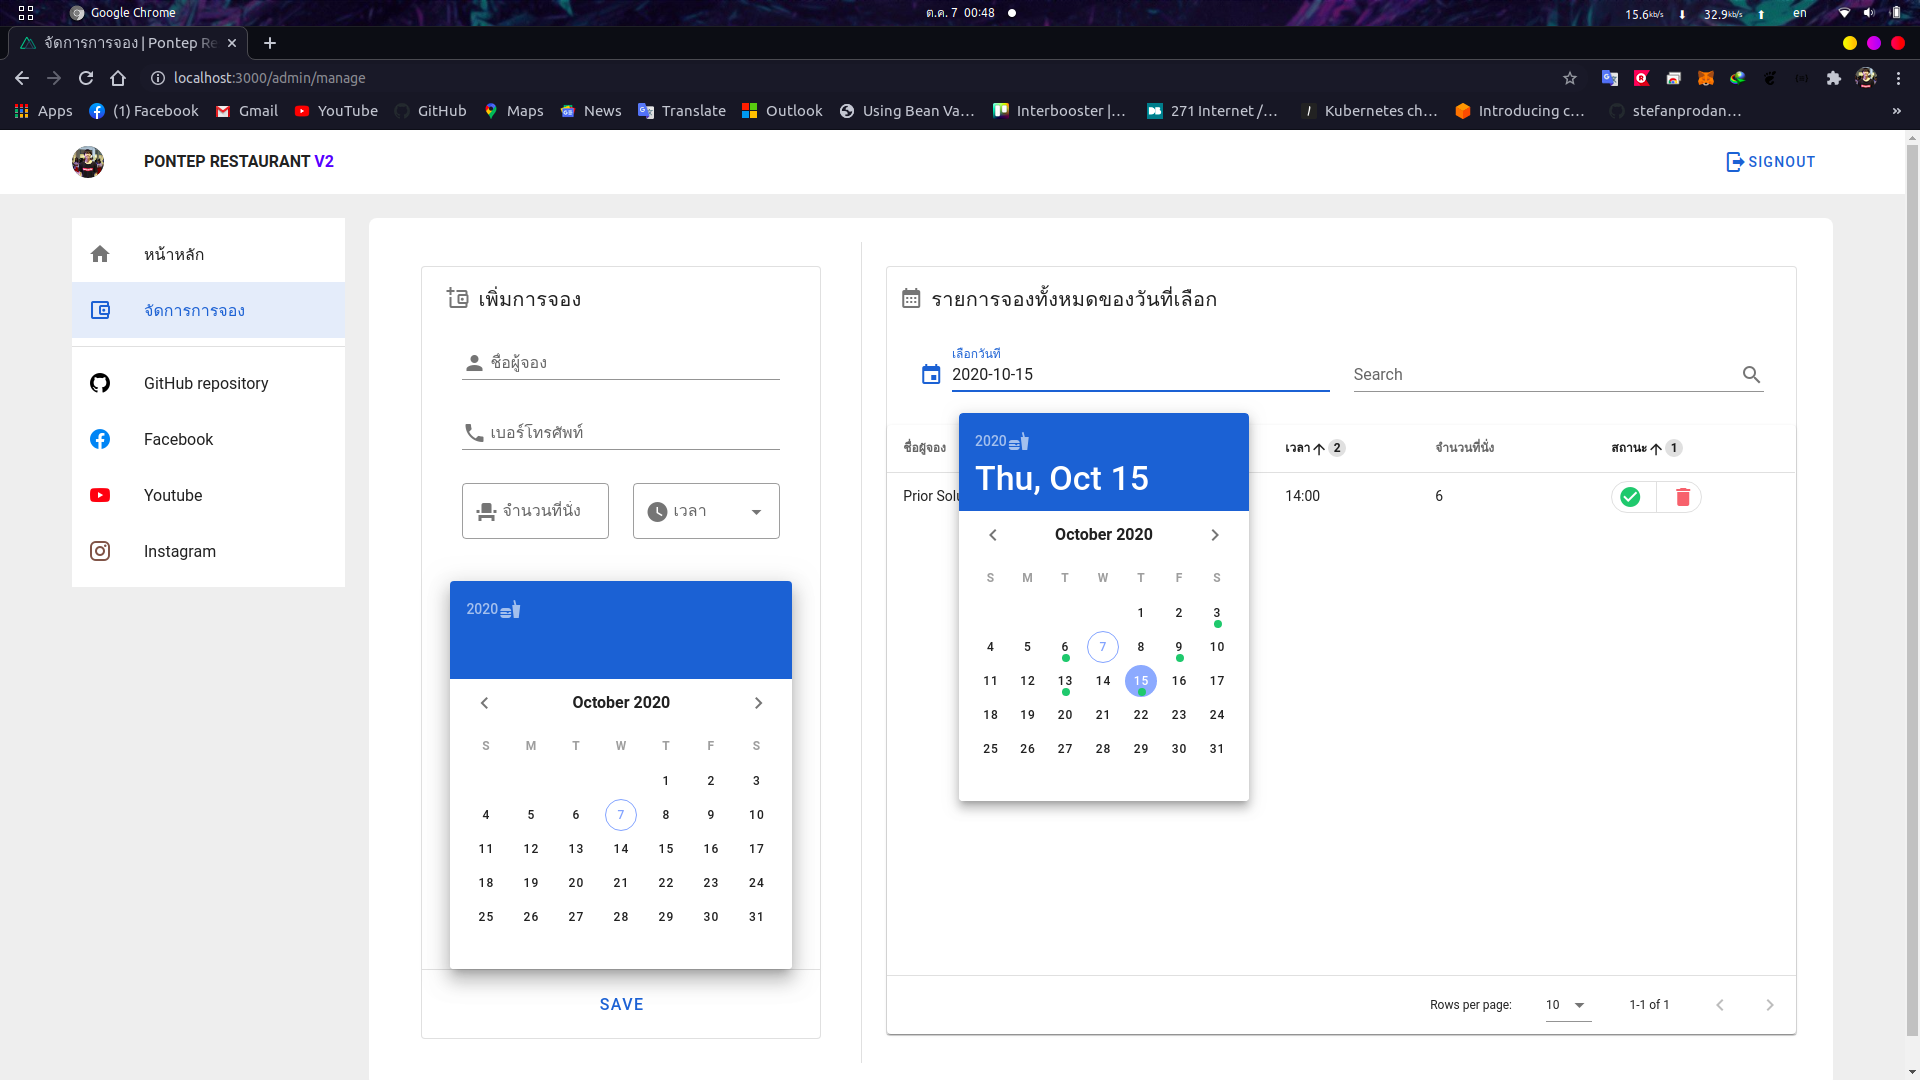Open the หน้าหลัก home menu item
The image size is (1920, 1080).
tap(208, 254)
